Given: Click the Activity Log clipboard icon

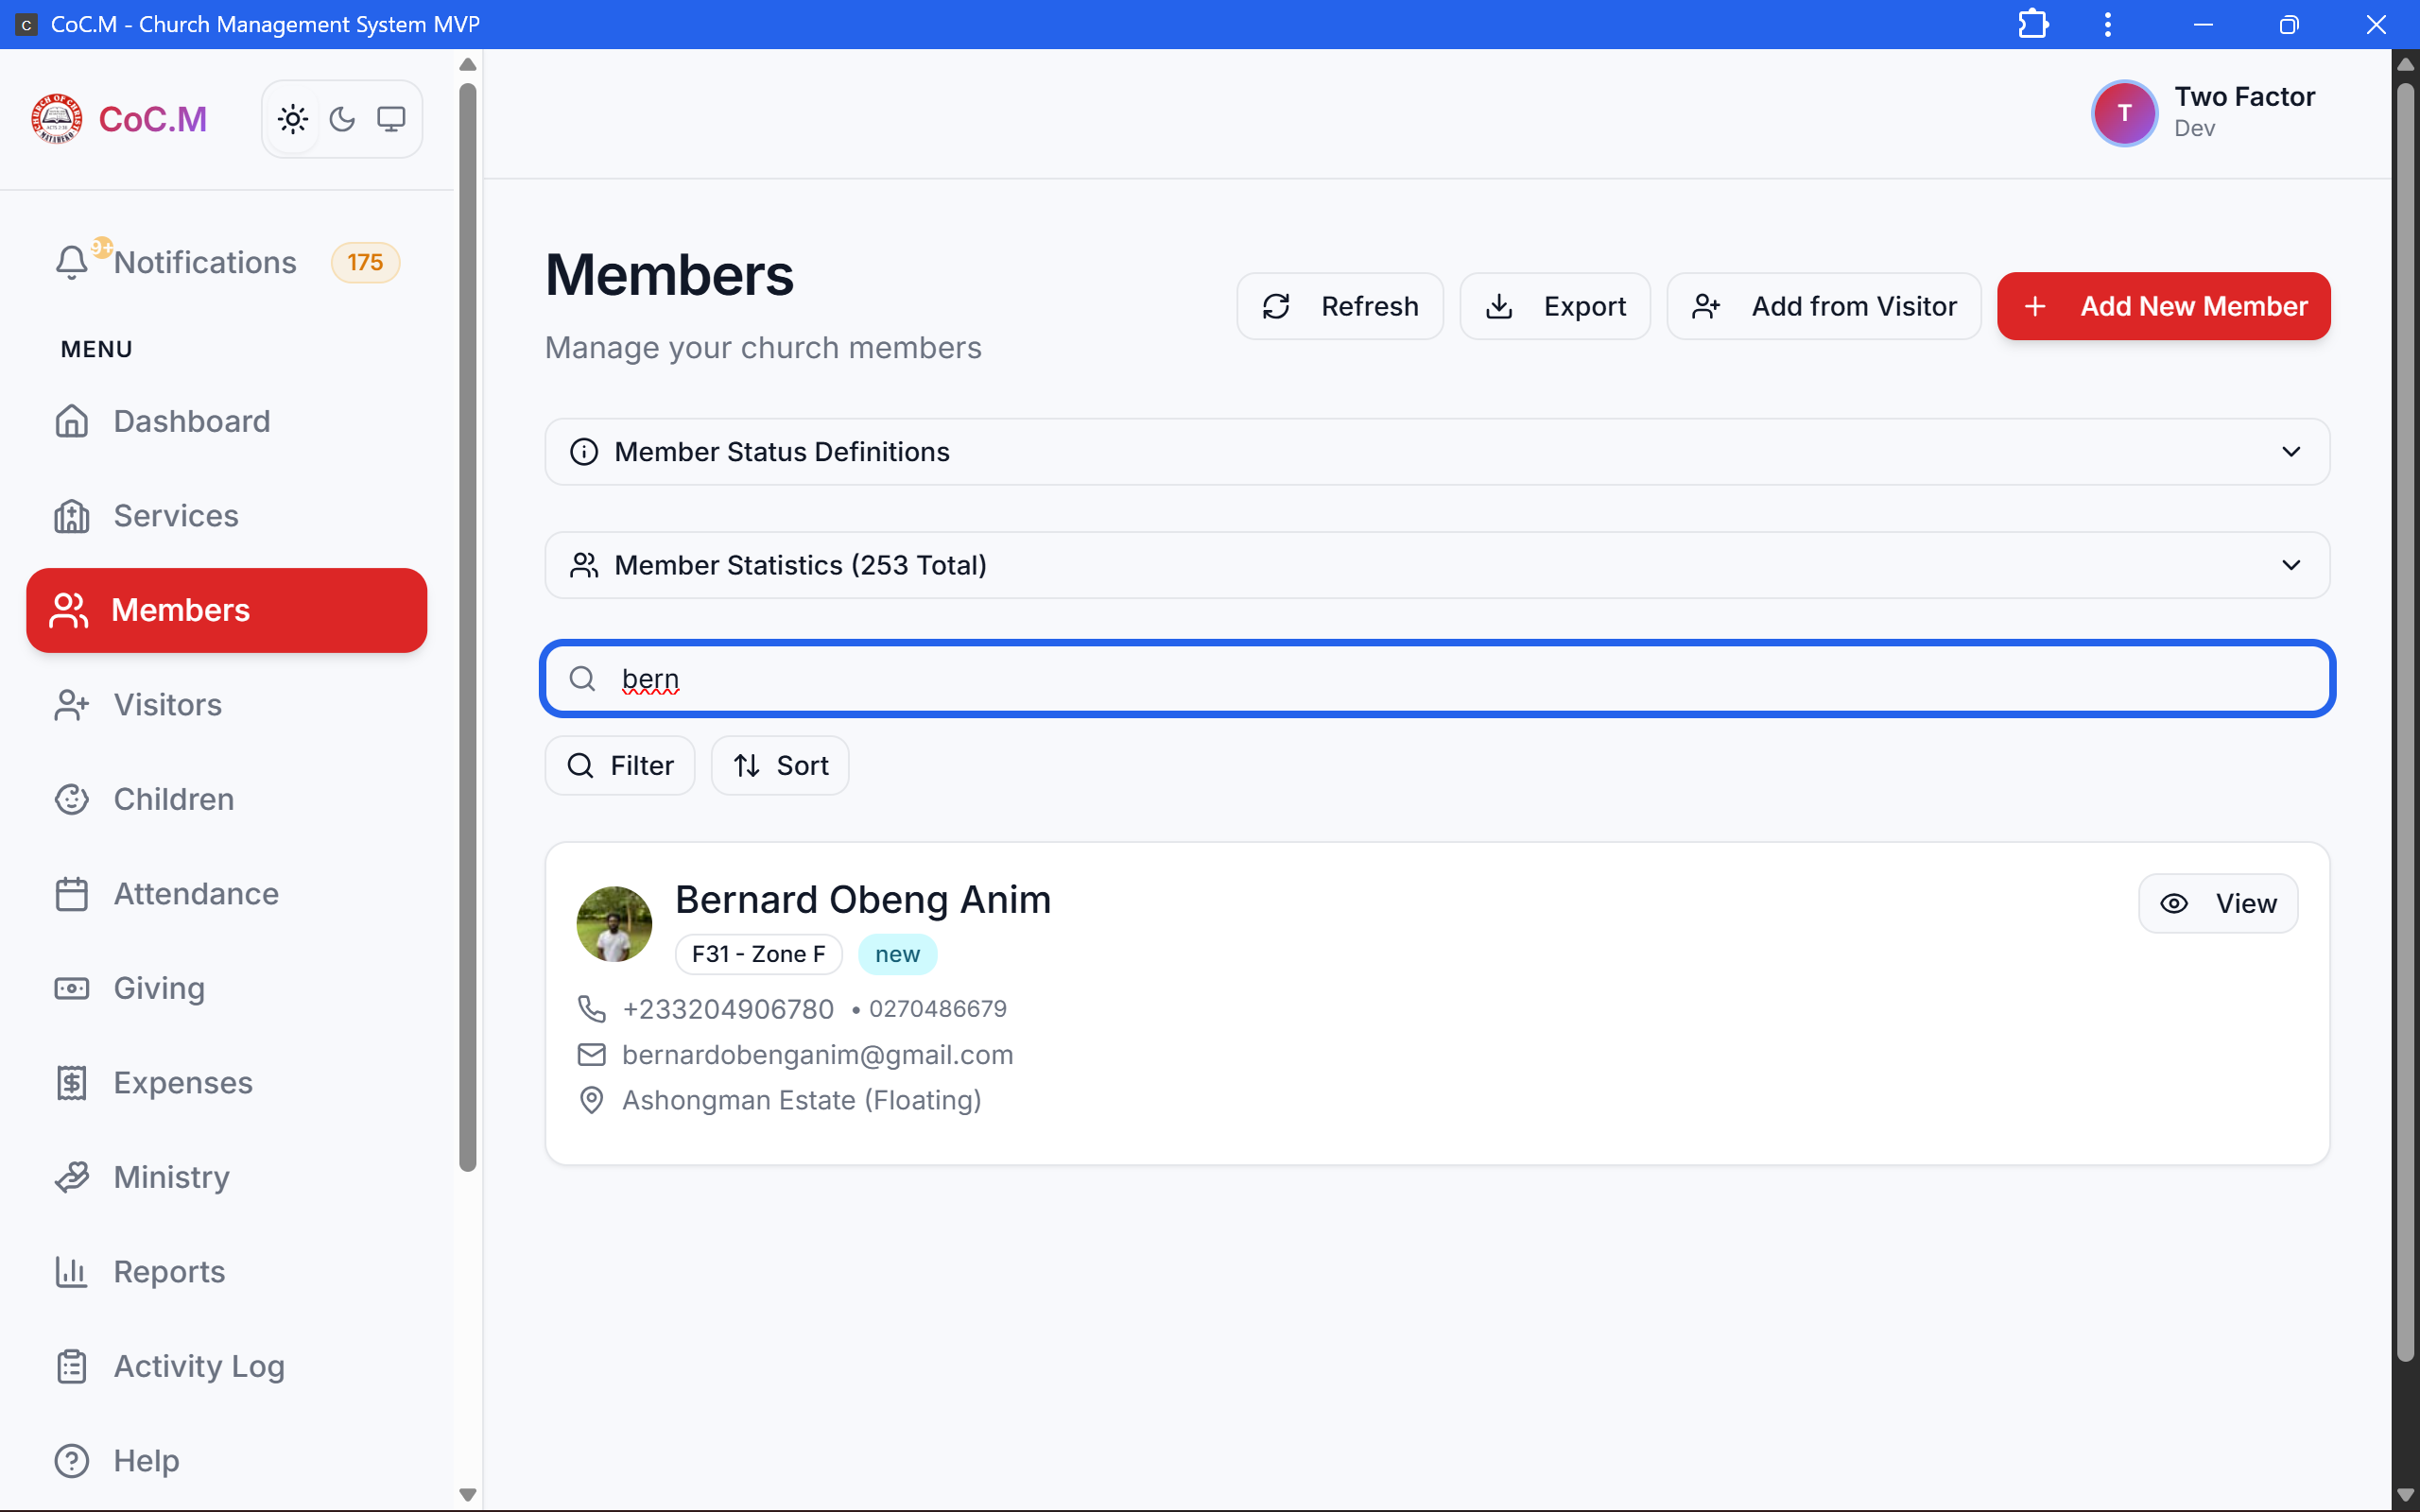Looking at the screenshot, I should click(x=72, y=1366).
